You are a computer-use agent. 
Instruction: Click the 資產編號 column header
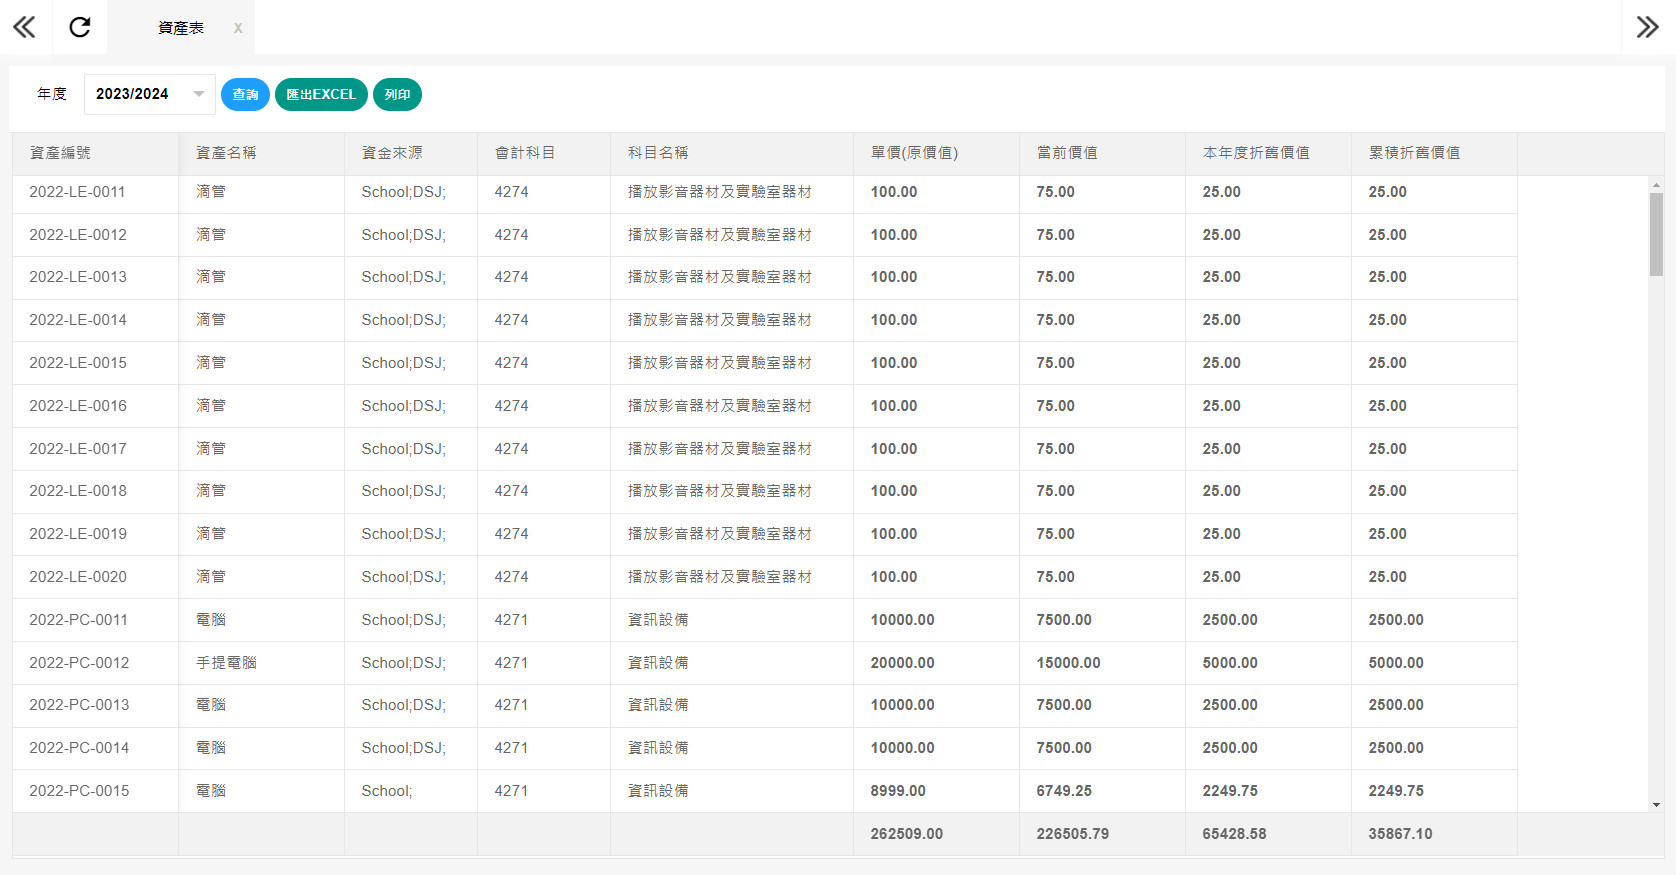coord(60,153)
